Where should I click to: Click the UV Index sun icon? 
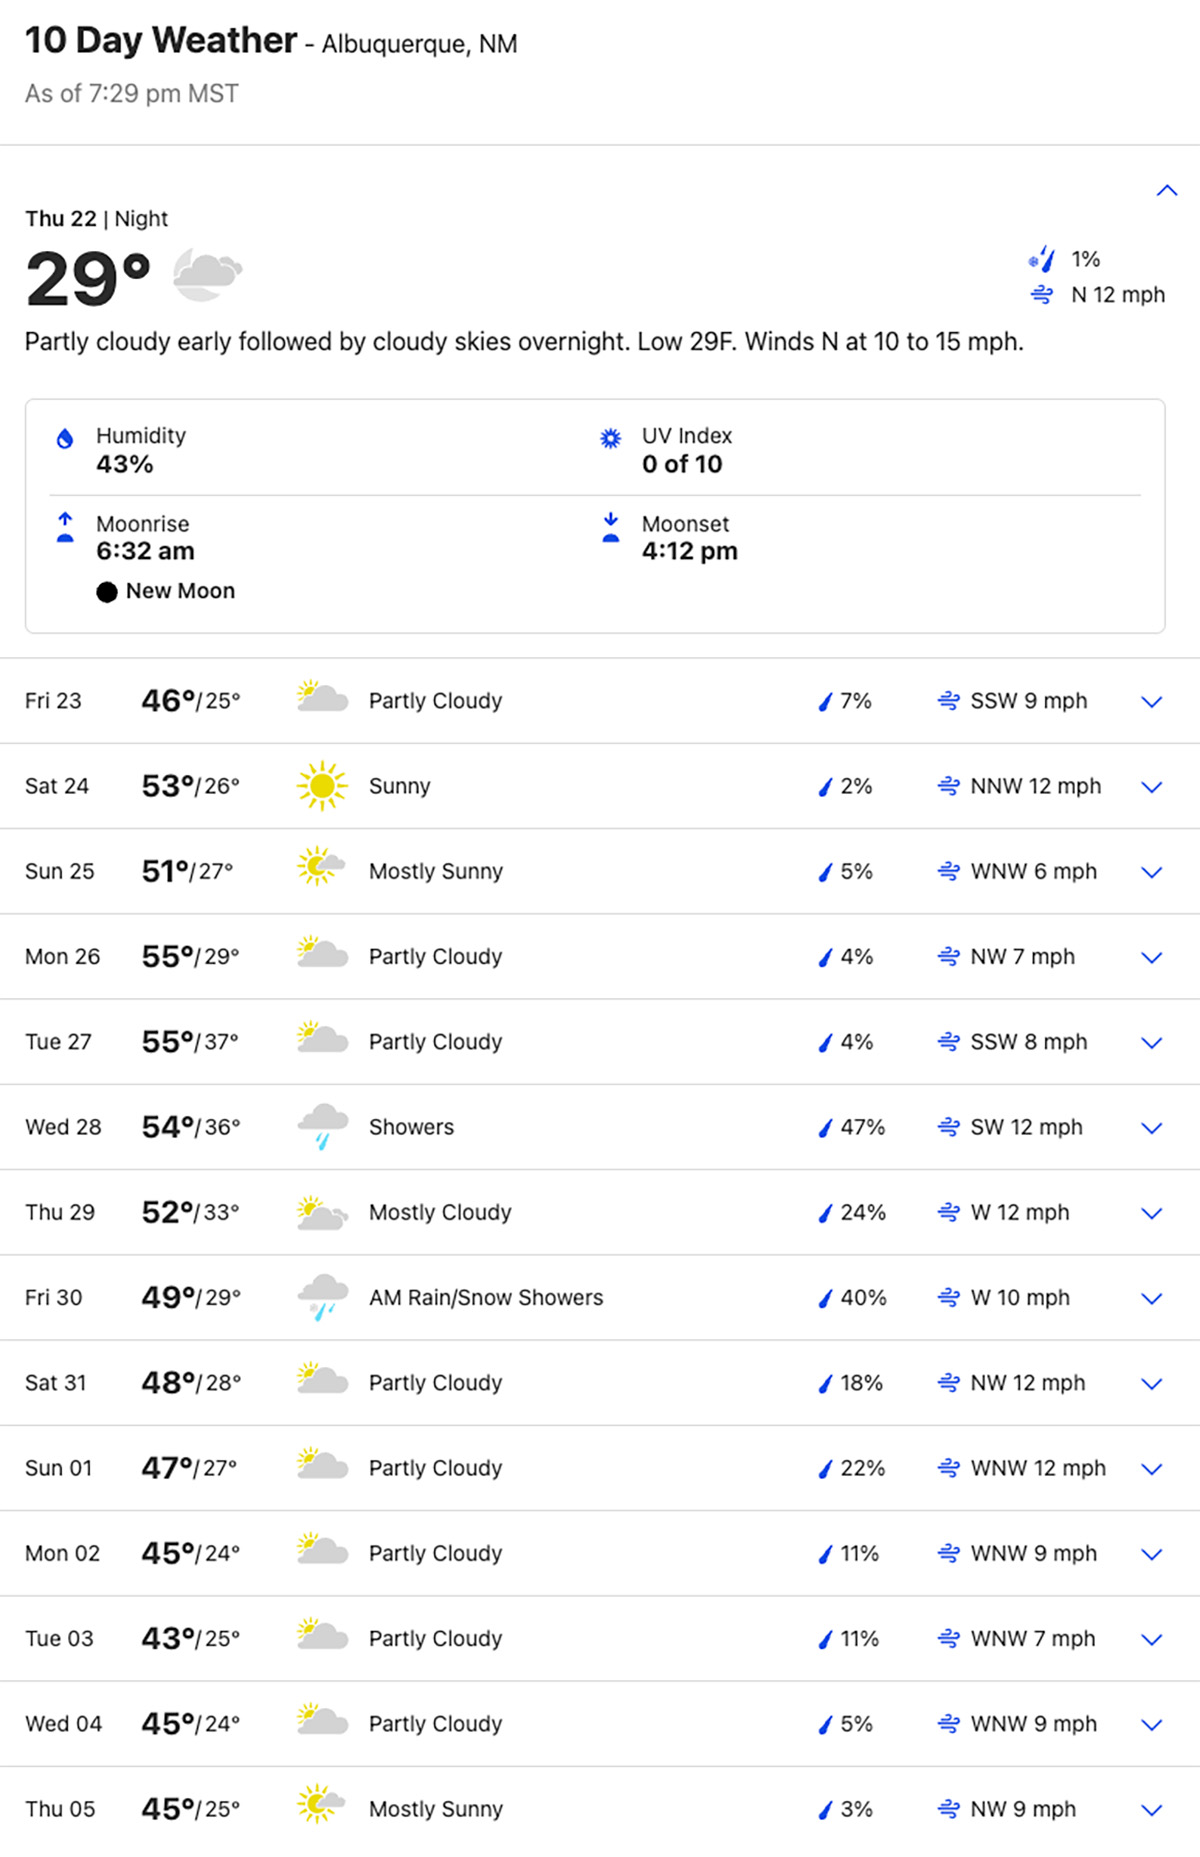[610, 438]
